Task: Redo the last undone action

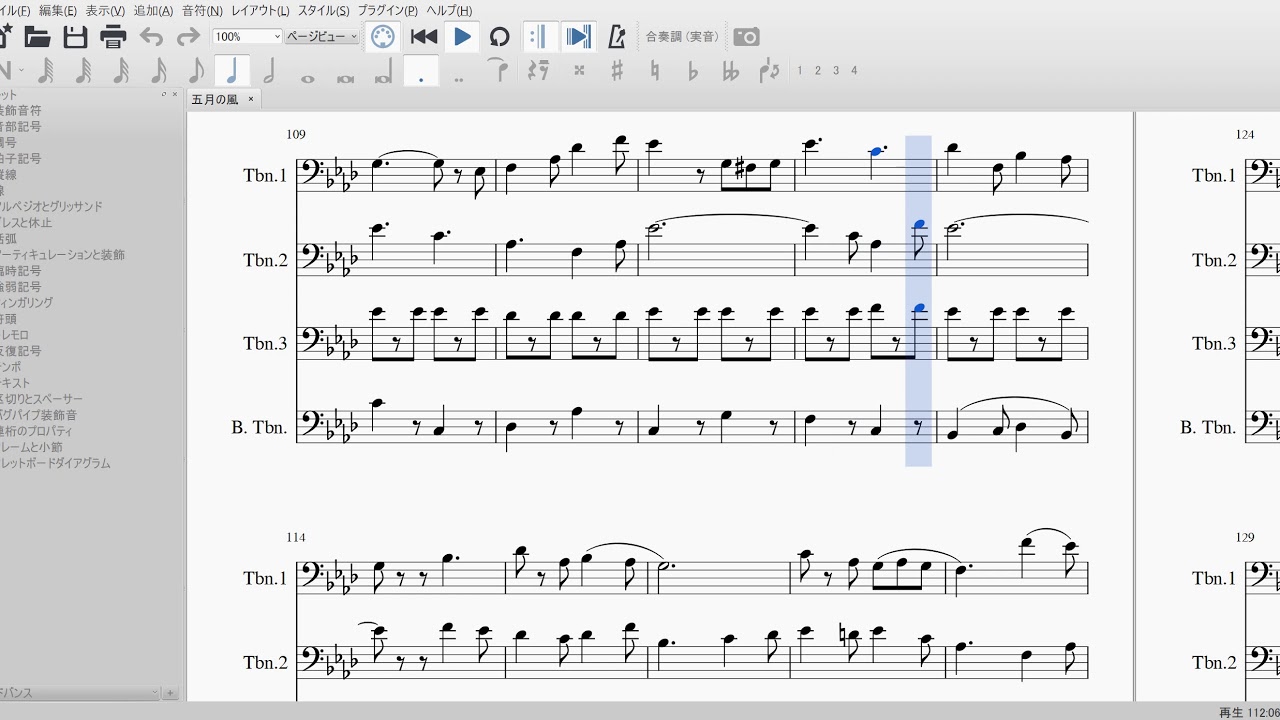Action: coord(188,37)
